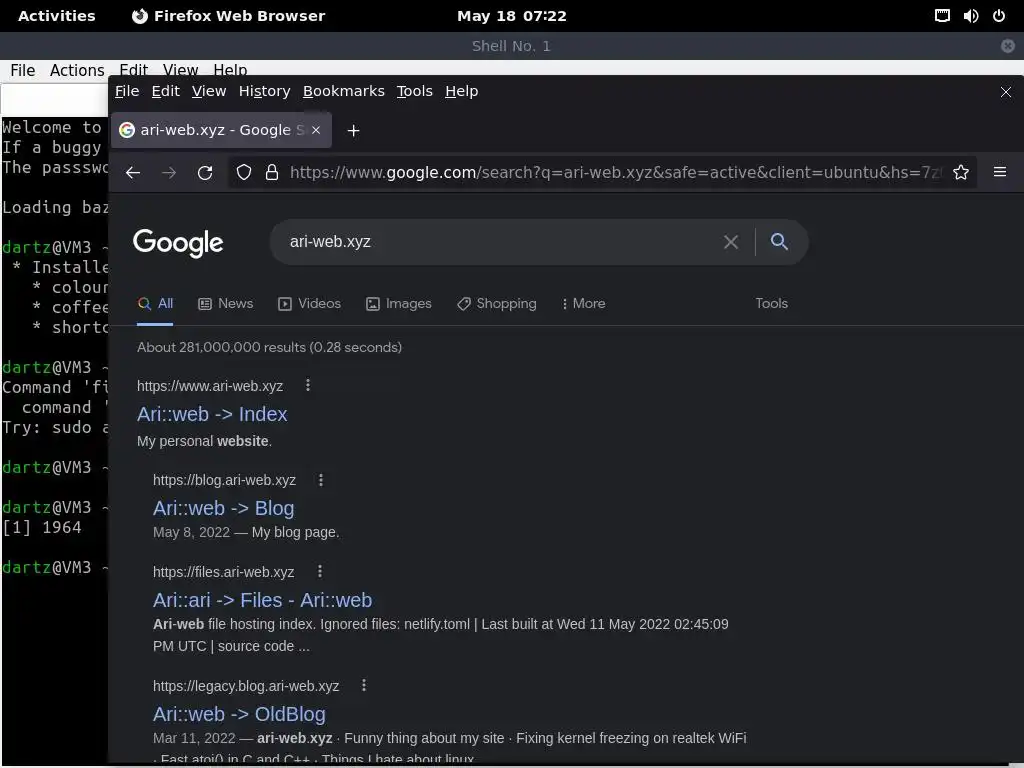Open Firefox View menu
Screen dimensions: 1024x768
pos(209,91)
